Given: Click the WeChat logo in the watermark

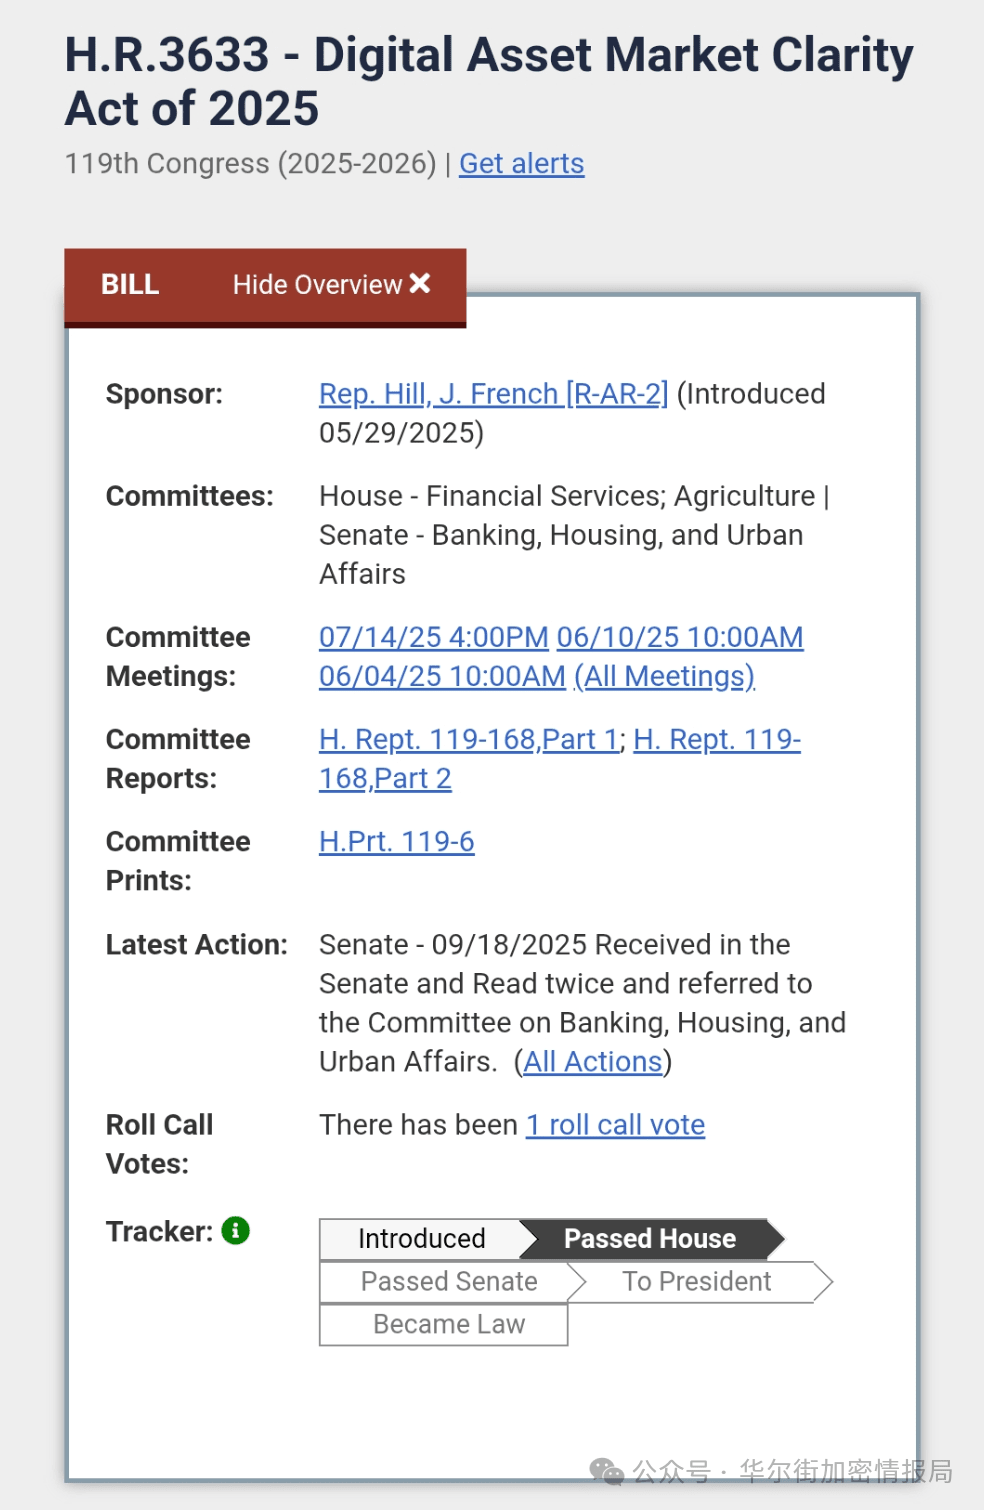Looking at the screenshot, I should coord(606,1471).
